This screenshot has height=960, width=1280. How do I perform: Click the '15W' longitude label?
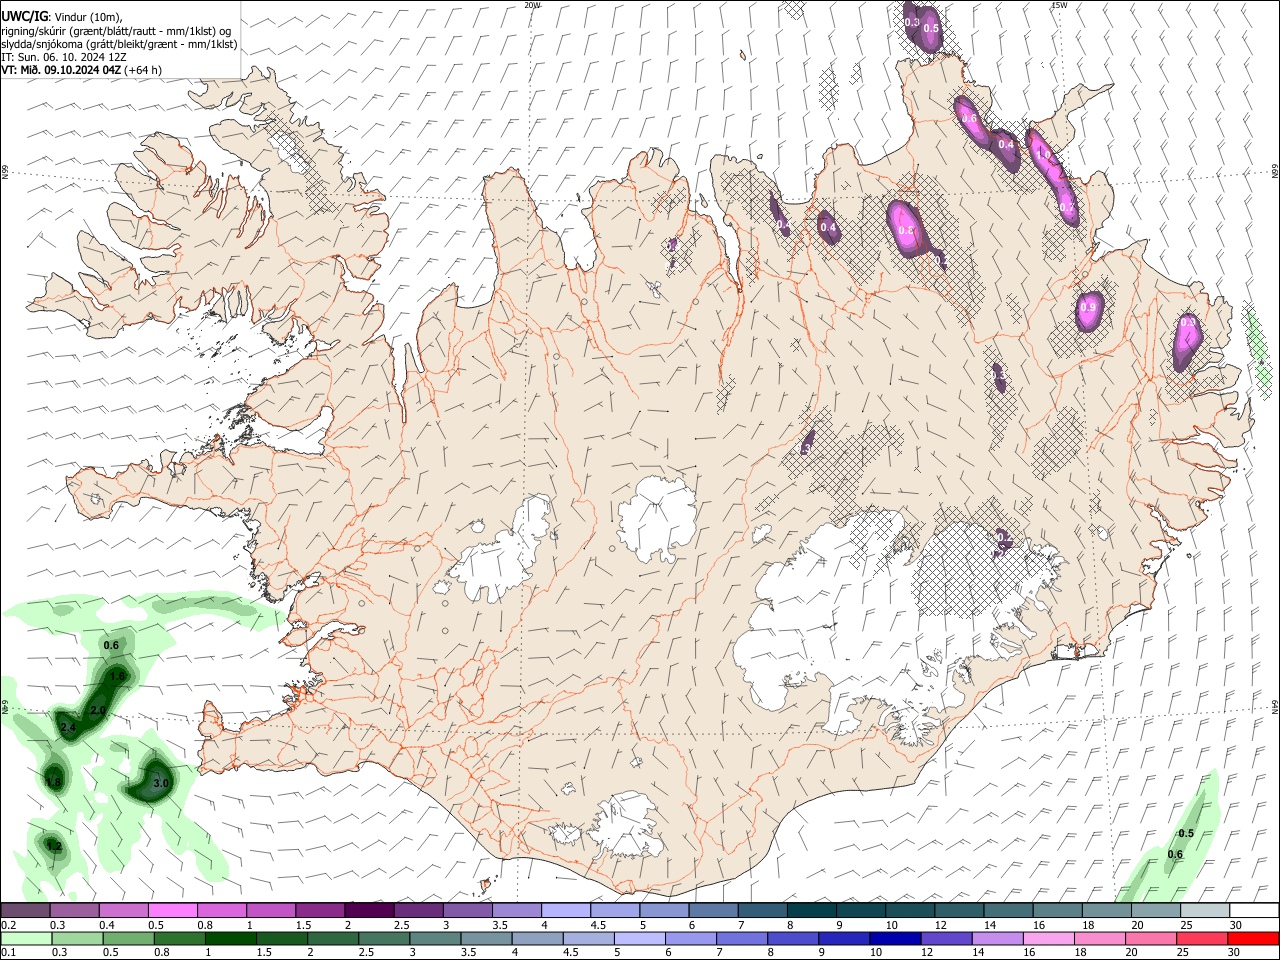(1059, 5)
